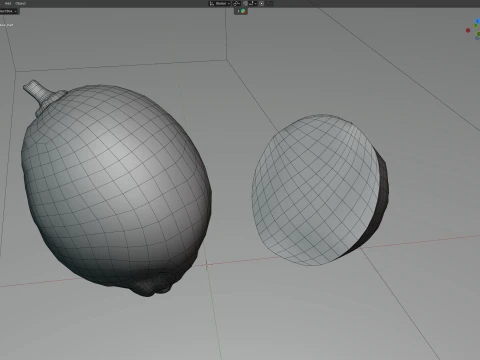Open the snapping options dropdown
This screenshot has width=480, height=360.
click(x=253, y=3)
